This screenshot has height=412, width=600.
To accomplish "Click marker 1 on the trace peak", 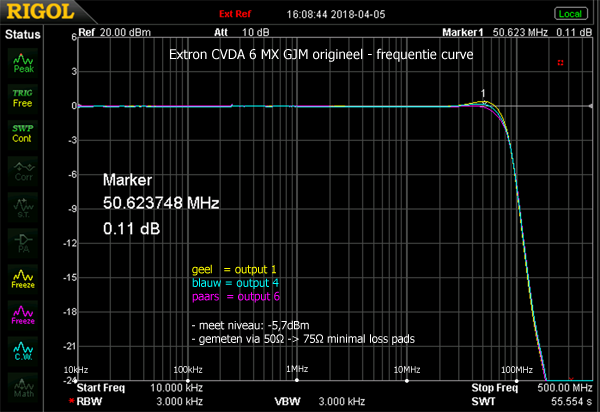I will click(484, 98).
